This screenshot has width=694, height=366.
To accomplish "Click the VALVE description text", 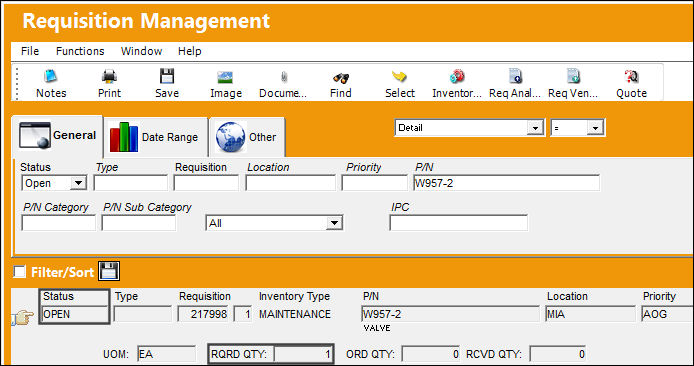I will click(x=377, y=328).
